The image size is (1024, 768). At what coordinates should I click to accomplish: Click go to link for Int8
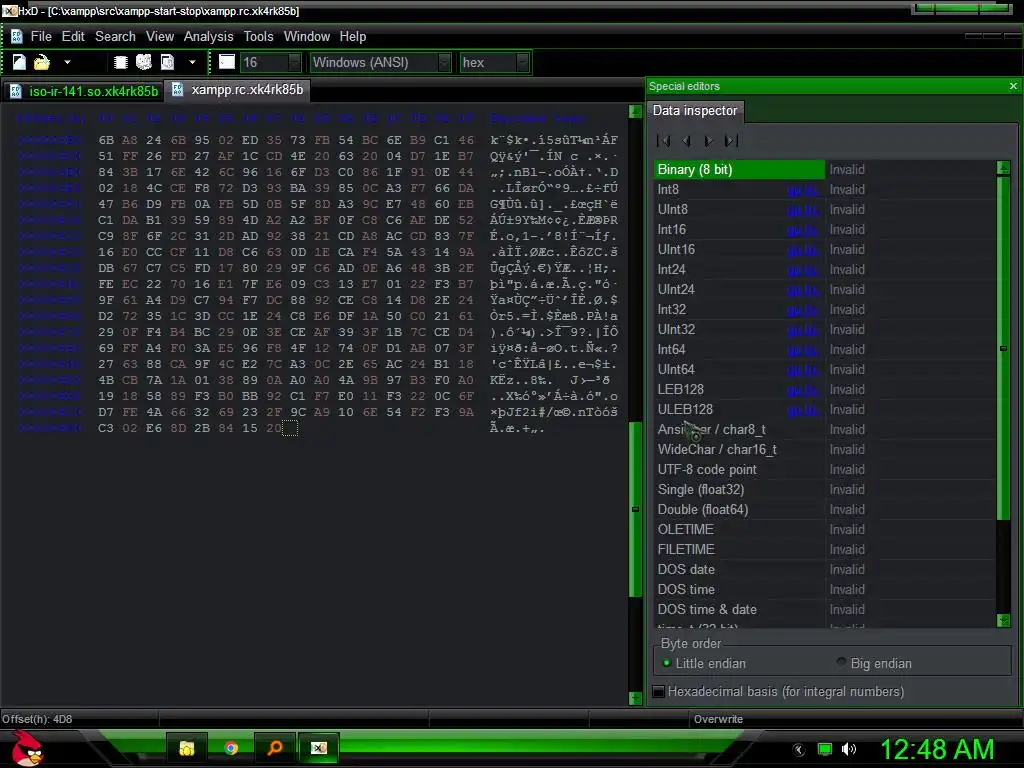(x=802, y=190)
